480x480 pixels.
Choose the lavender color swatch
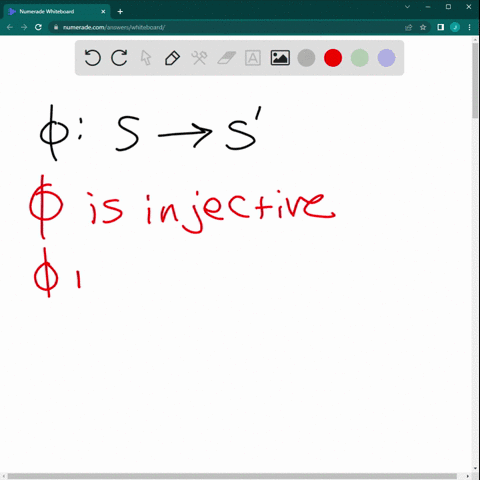[386, 58]
